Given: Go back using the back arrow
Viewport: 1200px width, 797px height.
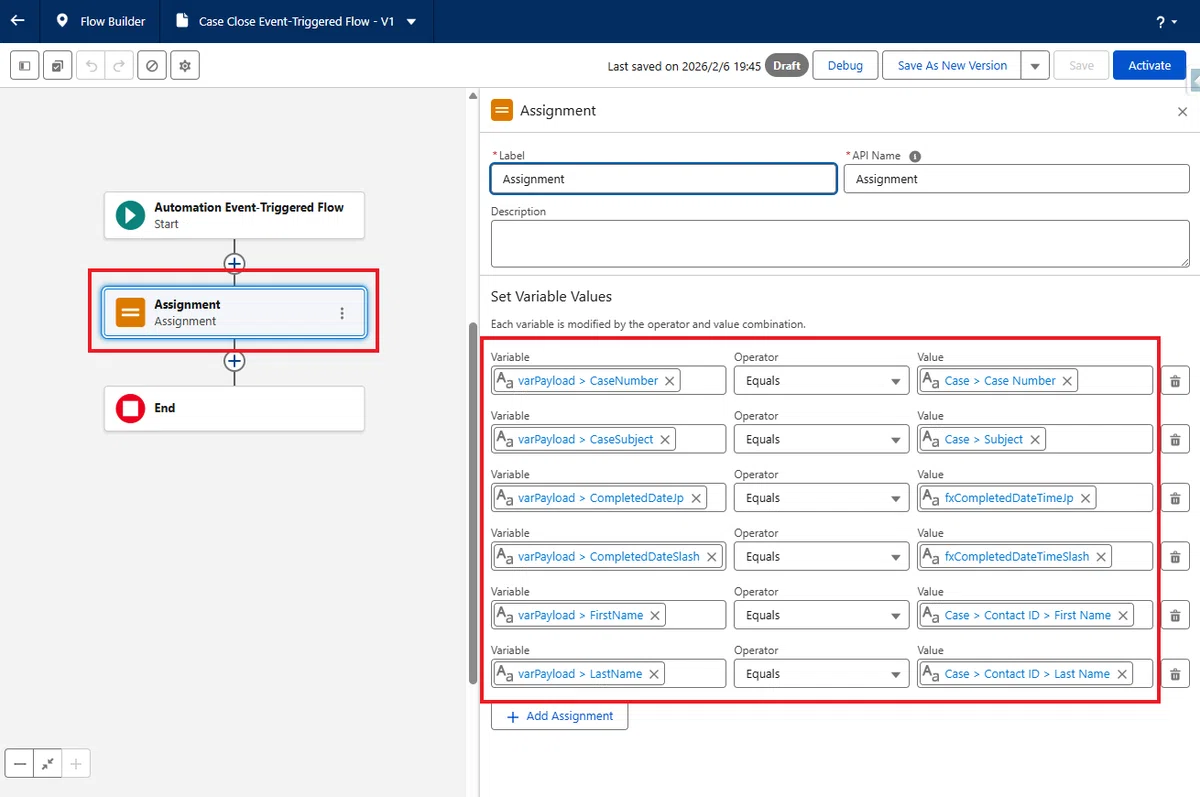Looking at the screenshot, I should pyautogui.click(x=17, y=20).
